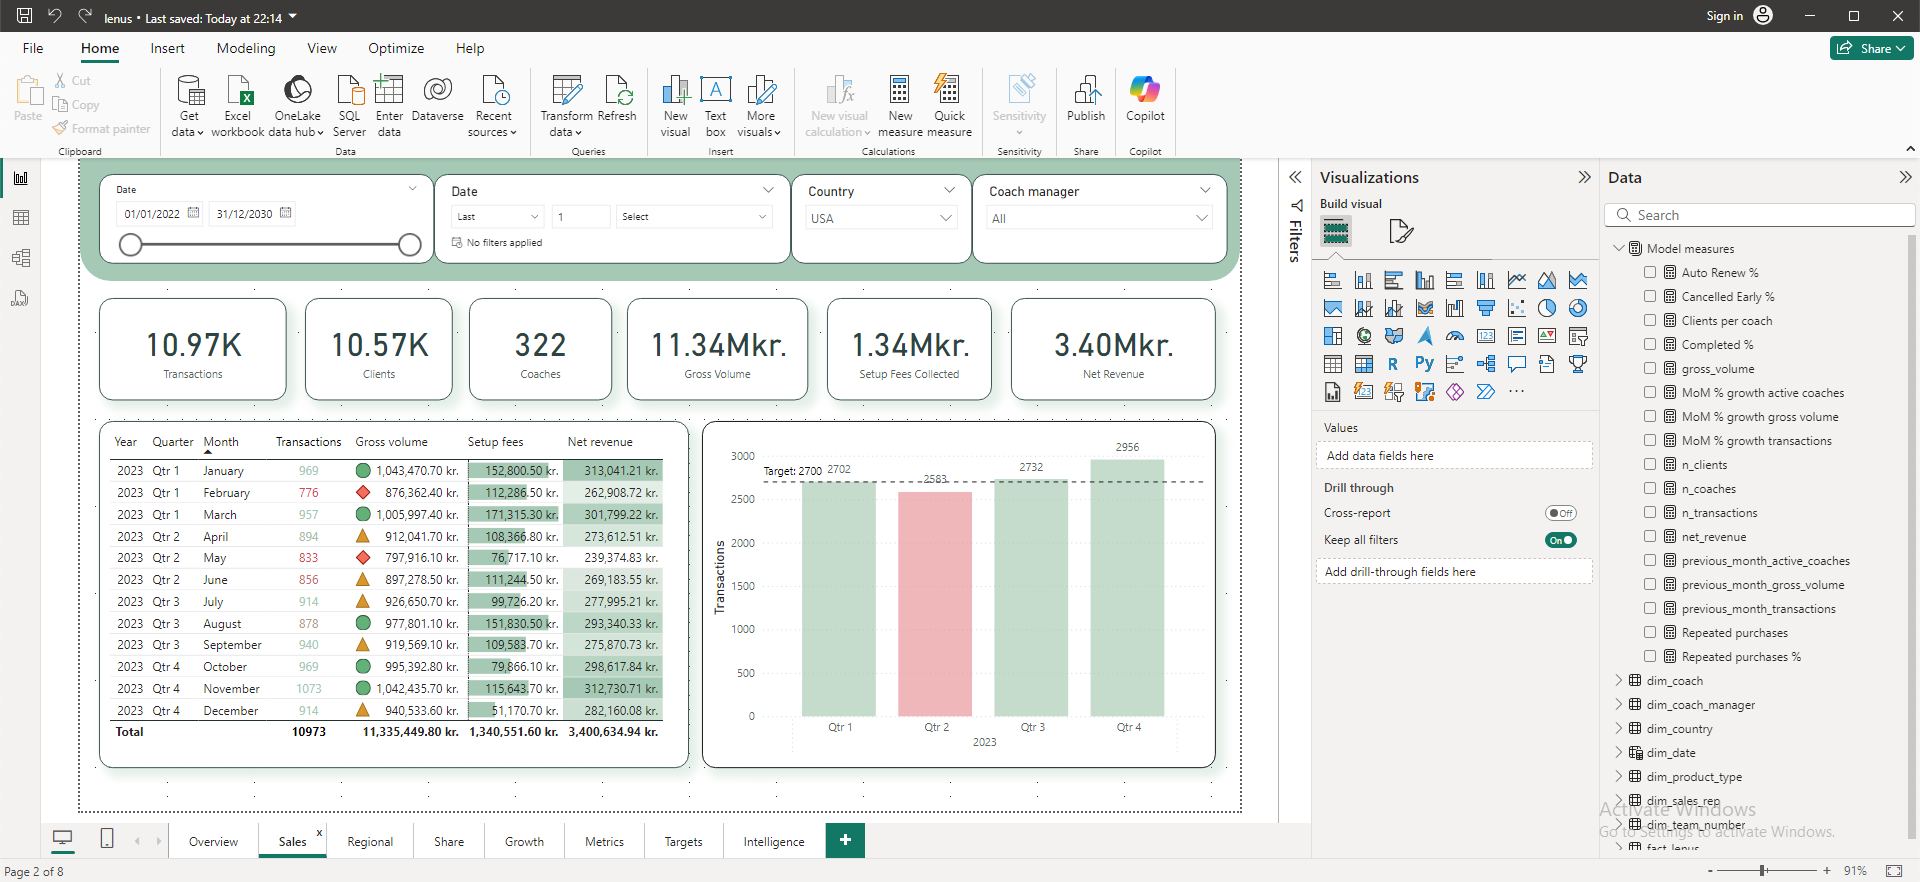Click the Publish icon
This screenshot has height=882, width=1920.
point(1086,90)
